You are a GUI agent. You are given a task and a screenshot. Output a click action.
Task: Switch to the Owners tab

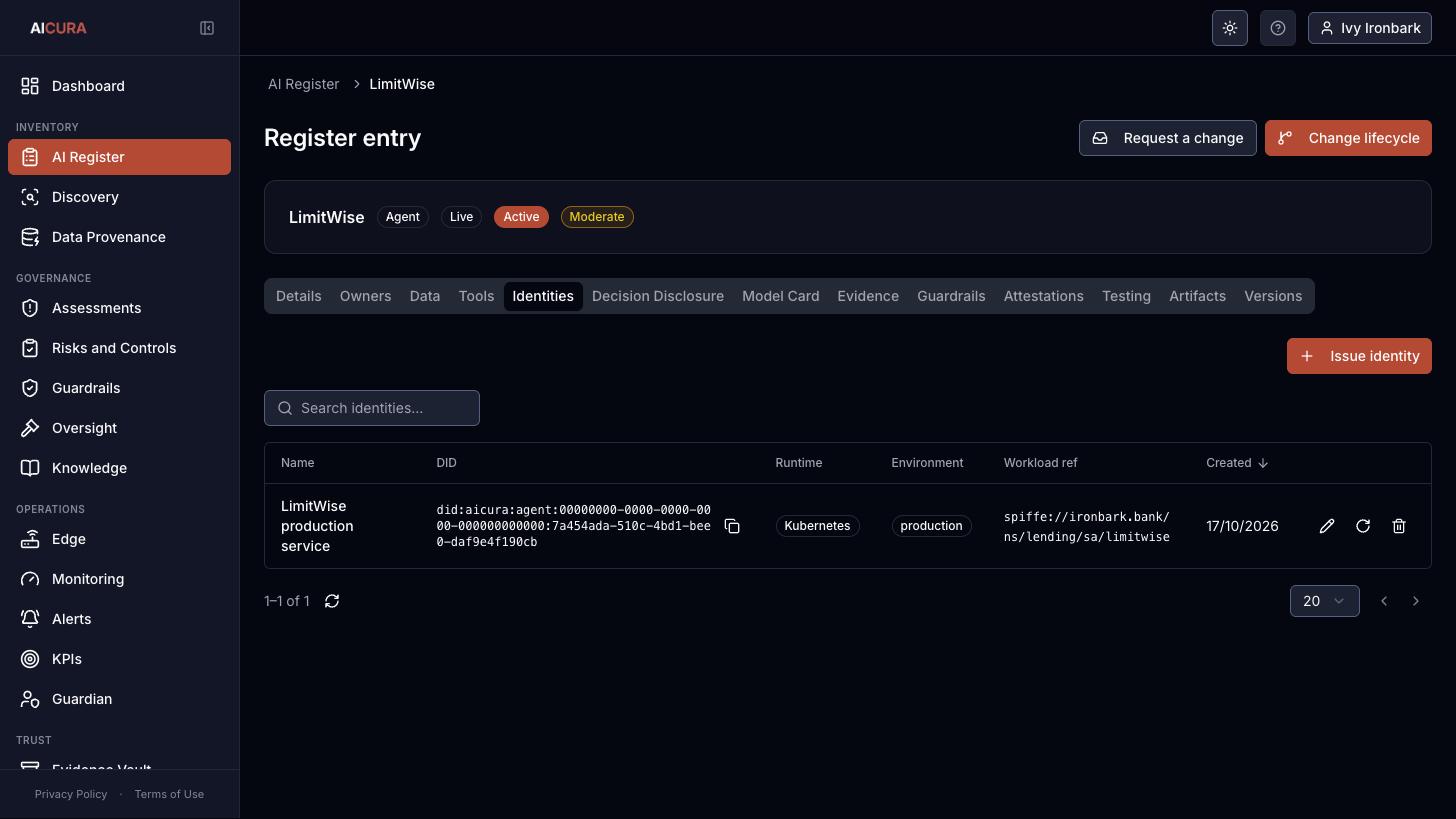(365, 296)
